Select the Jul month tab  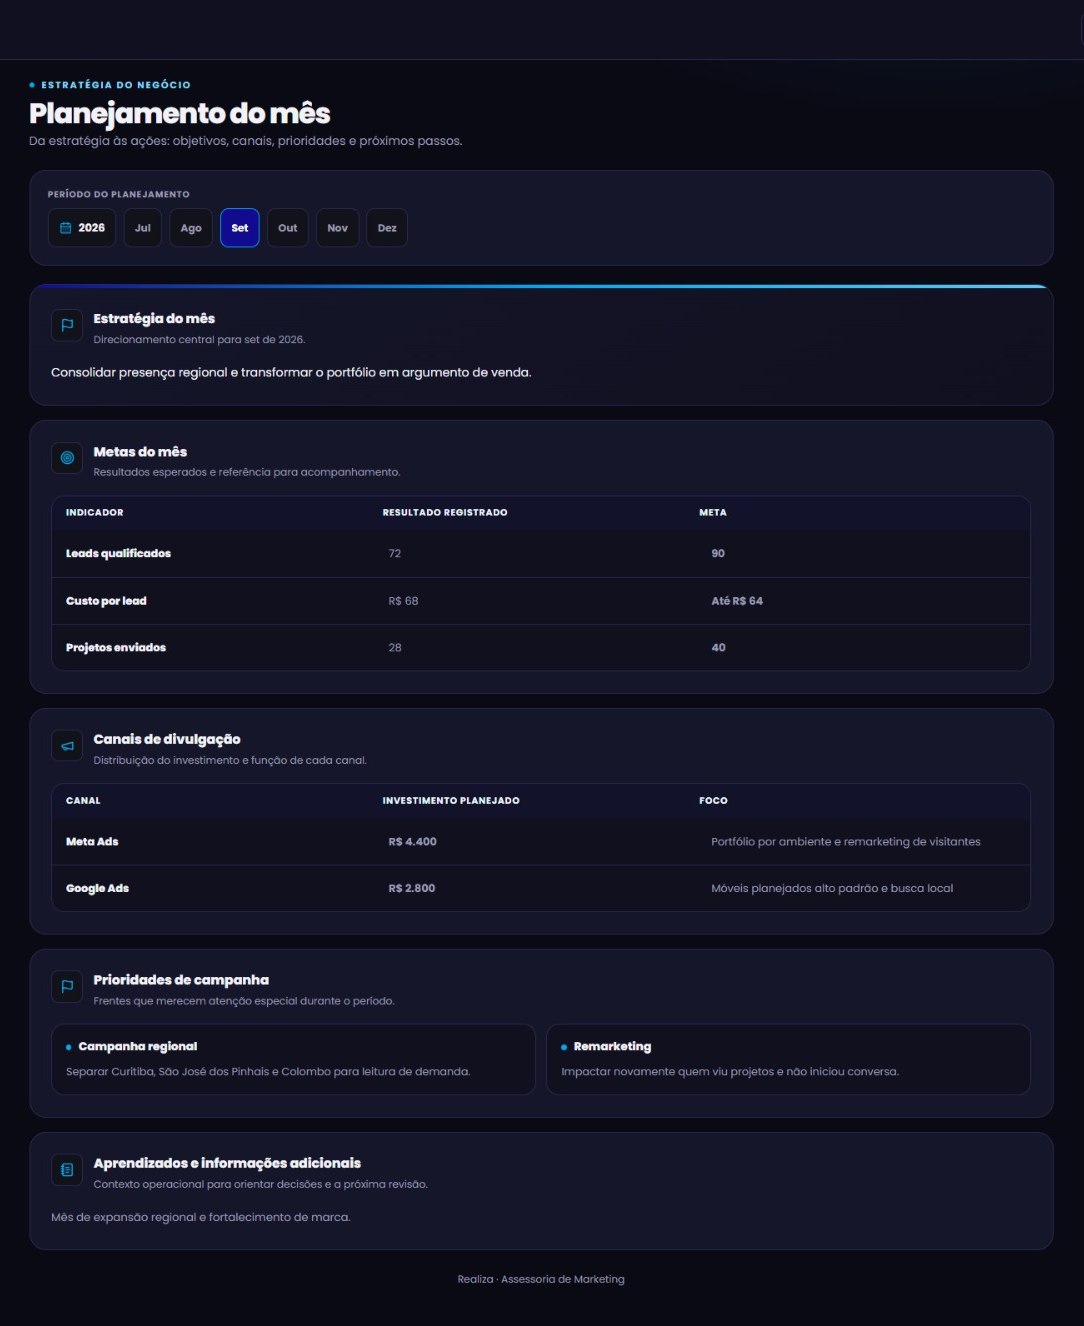143,228
